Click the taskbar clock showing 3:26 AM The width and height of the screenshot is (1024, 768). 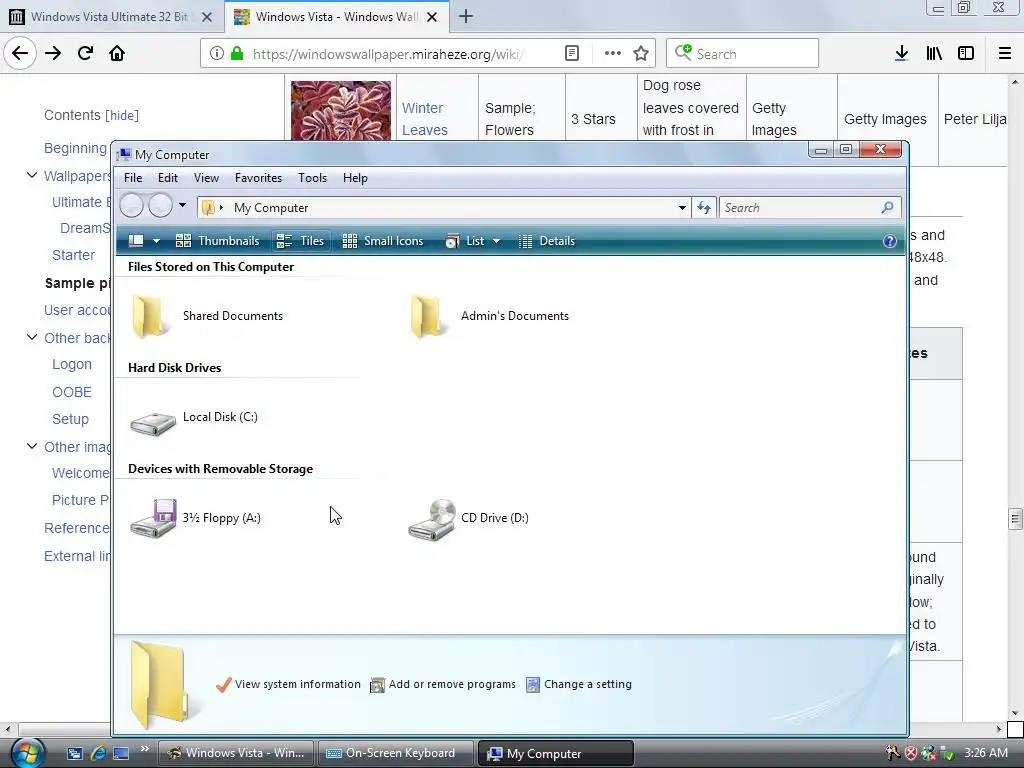coord(985,753)
